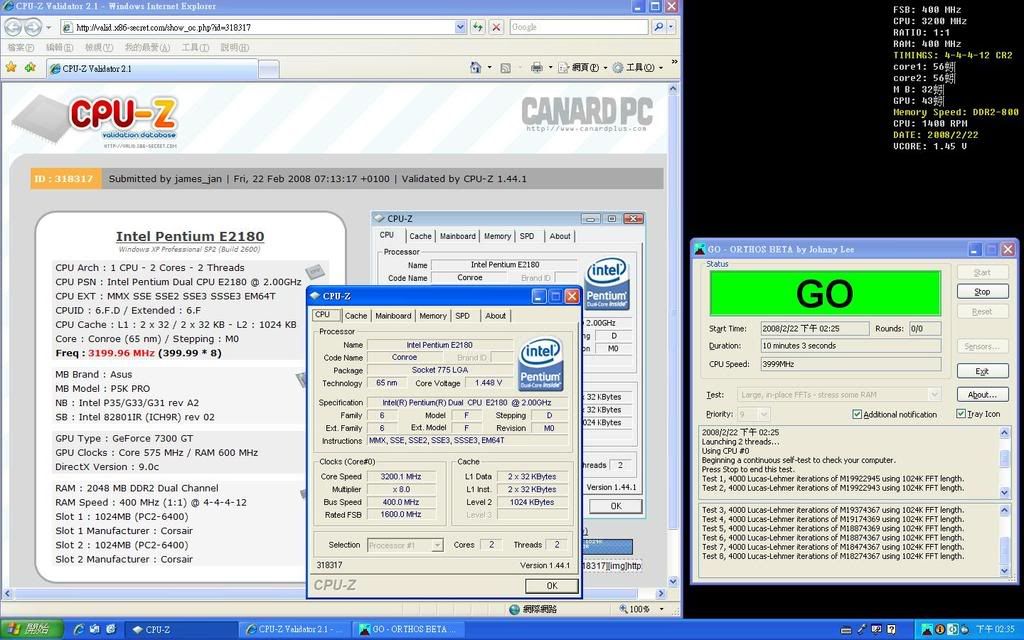Toggle Tray Icon checkbox in ORTHOS
The image size is (1024, 640).
point(961,413)
